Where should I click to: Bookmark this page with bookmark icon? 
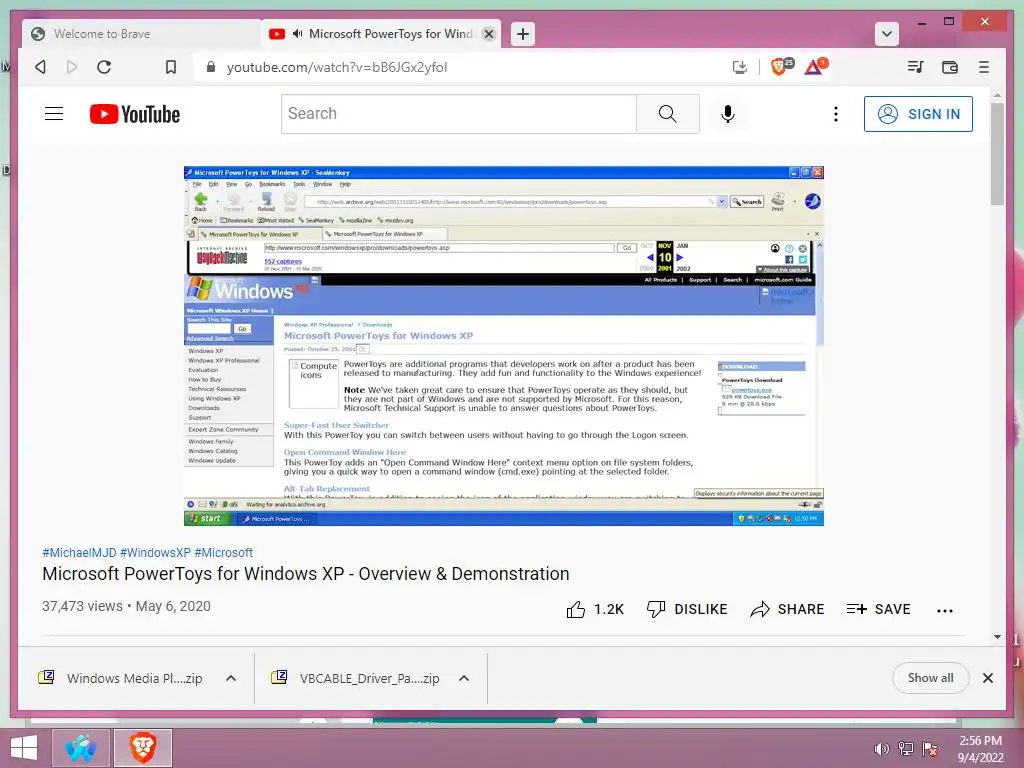[170, 67]
